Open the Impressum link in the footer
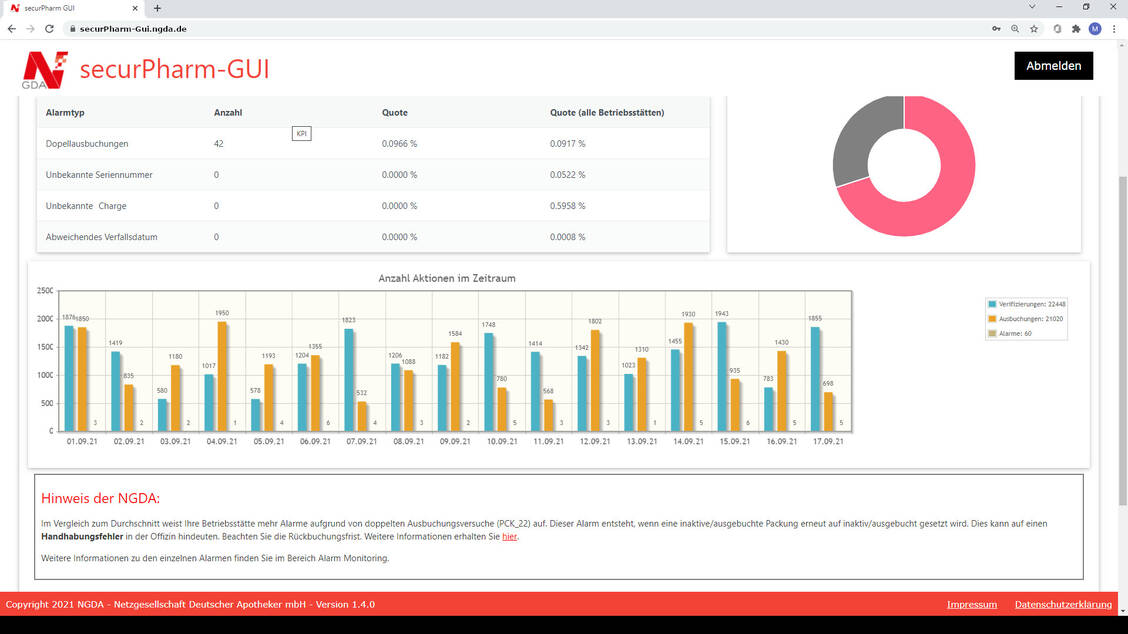This screenshot has height=634, width=1128. 972,604
